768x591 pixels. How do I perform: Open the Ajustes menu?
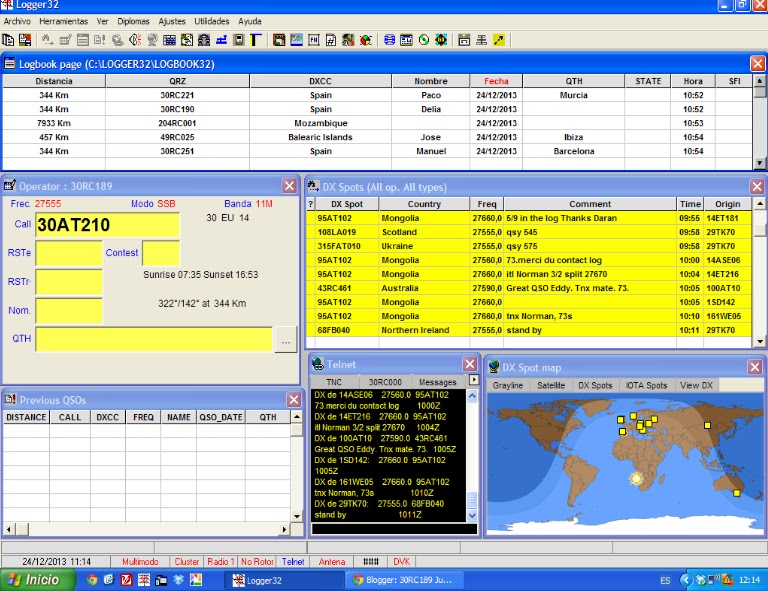pyautogui.click(x=172, y=21)
